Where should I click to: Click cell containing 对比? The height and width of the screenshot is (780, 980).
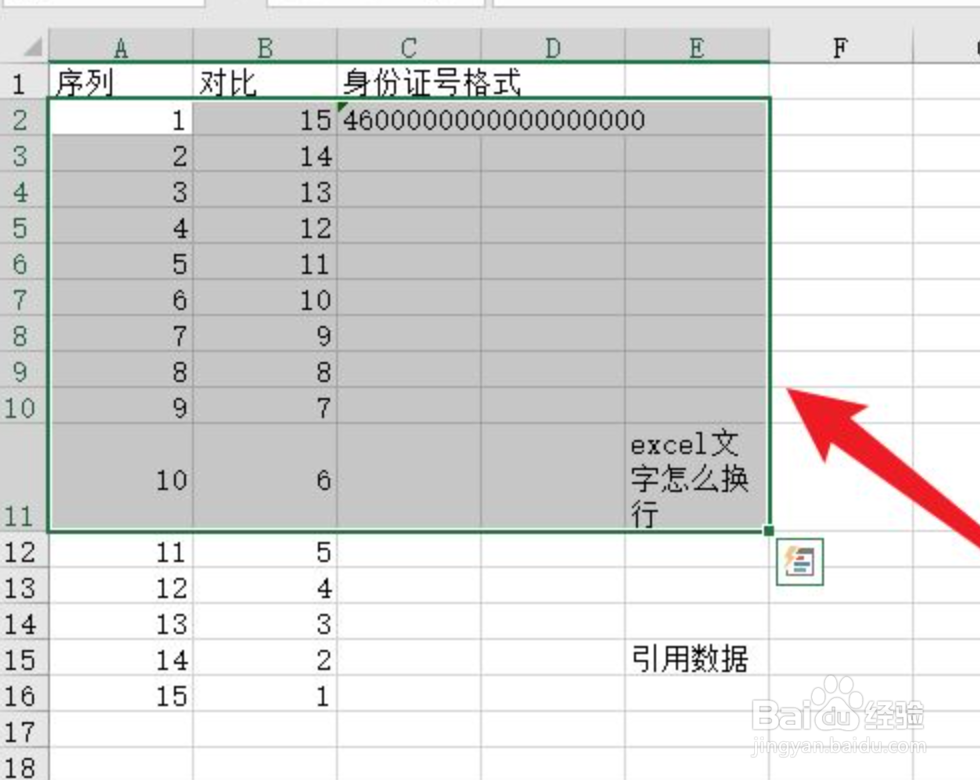pos(265,82)
